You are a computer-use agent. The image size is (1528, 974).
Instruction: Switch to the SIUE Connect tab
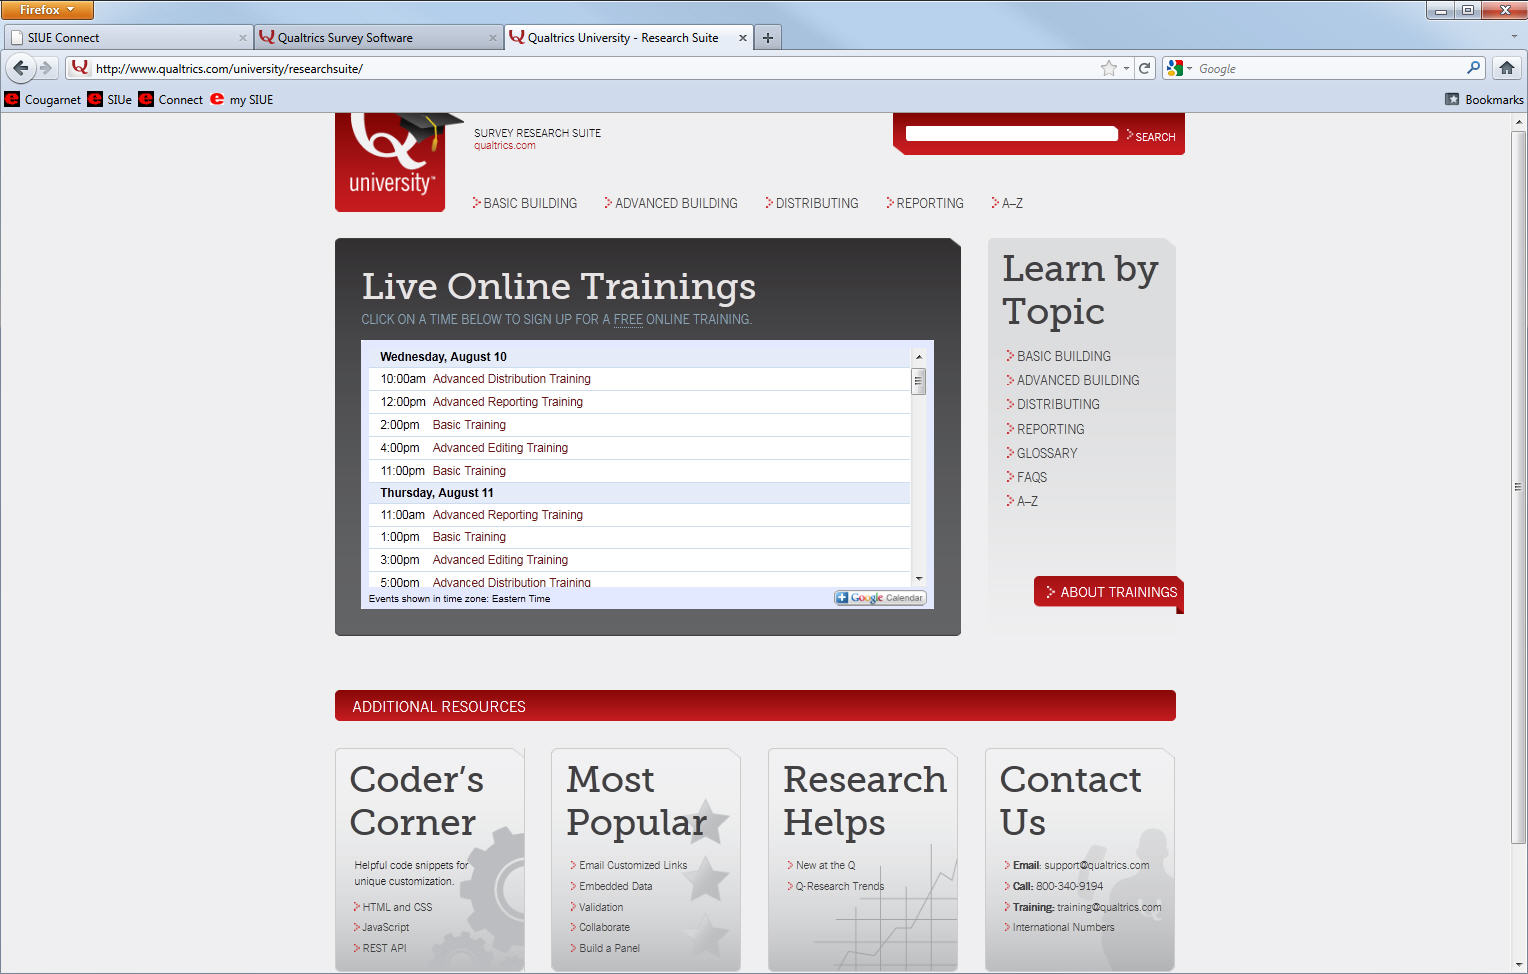coord(120,38)
